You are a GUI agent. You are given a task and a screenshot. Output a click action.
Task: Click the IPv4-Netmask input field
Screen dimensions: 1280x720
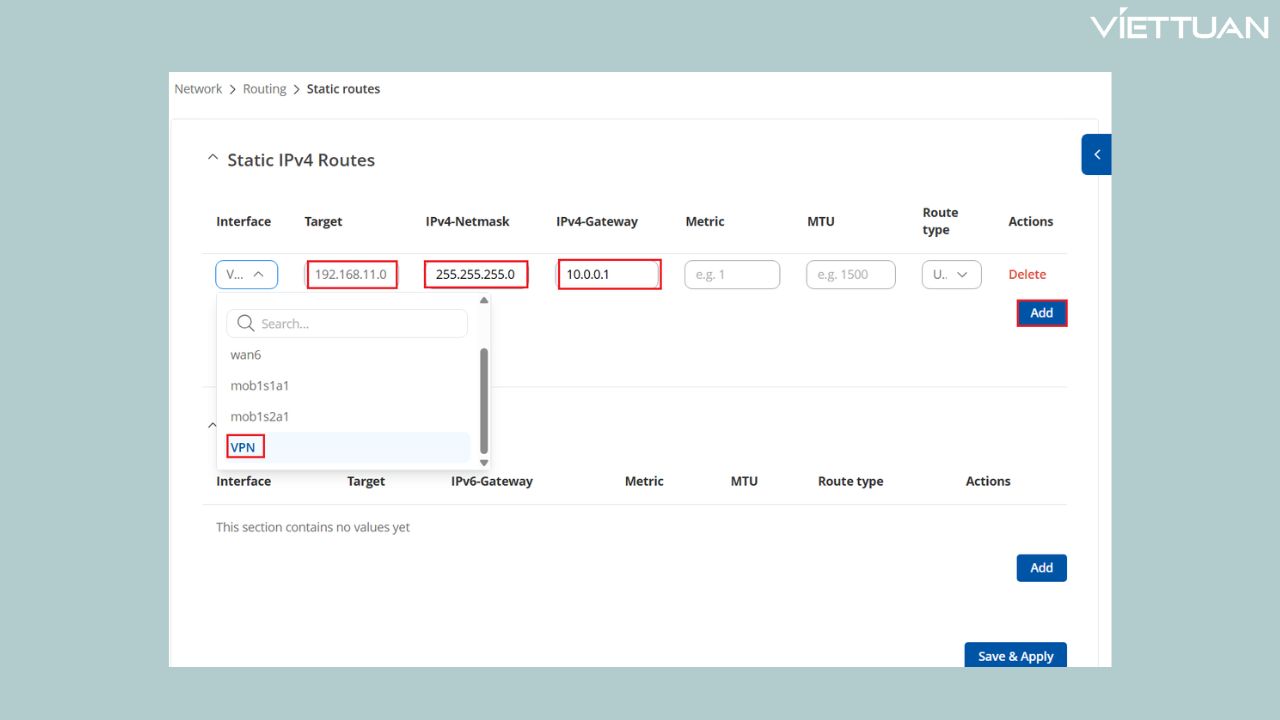click(476, 274)
